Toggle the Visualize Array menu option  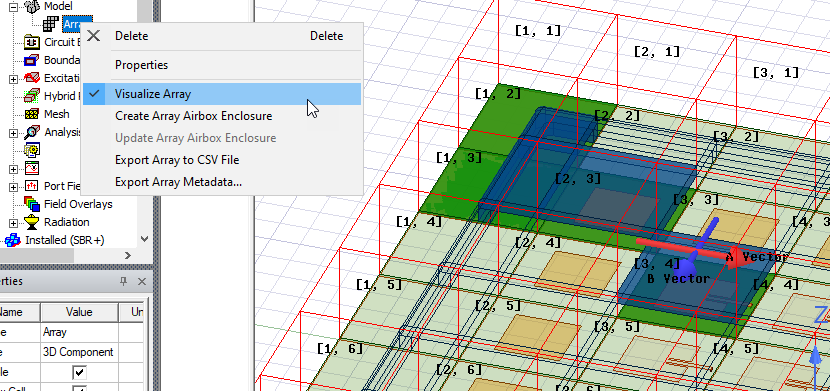tap(222, 94)
